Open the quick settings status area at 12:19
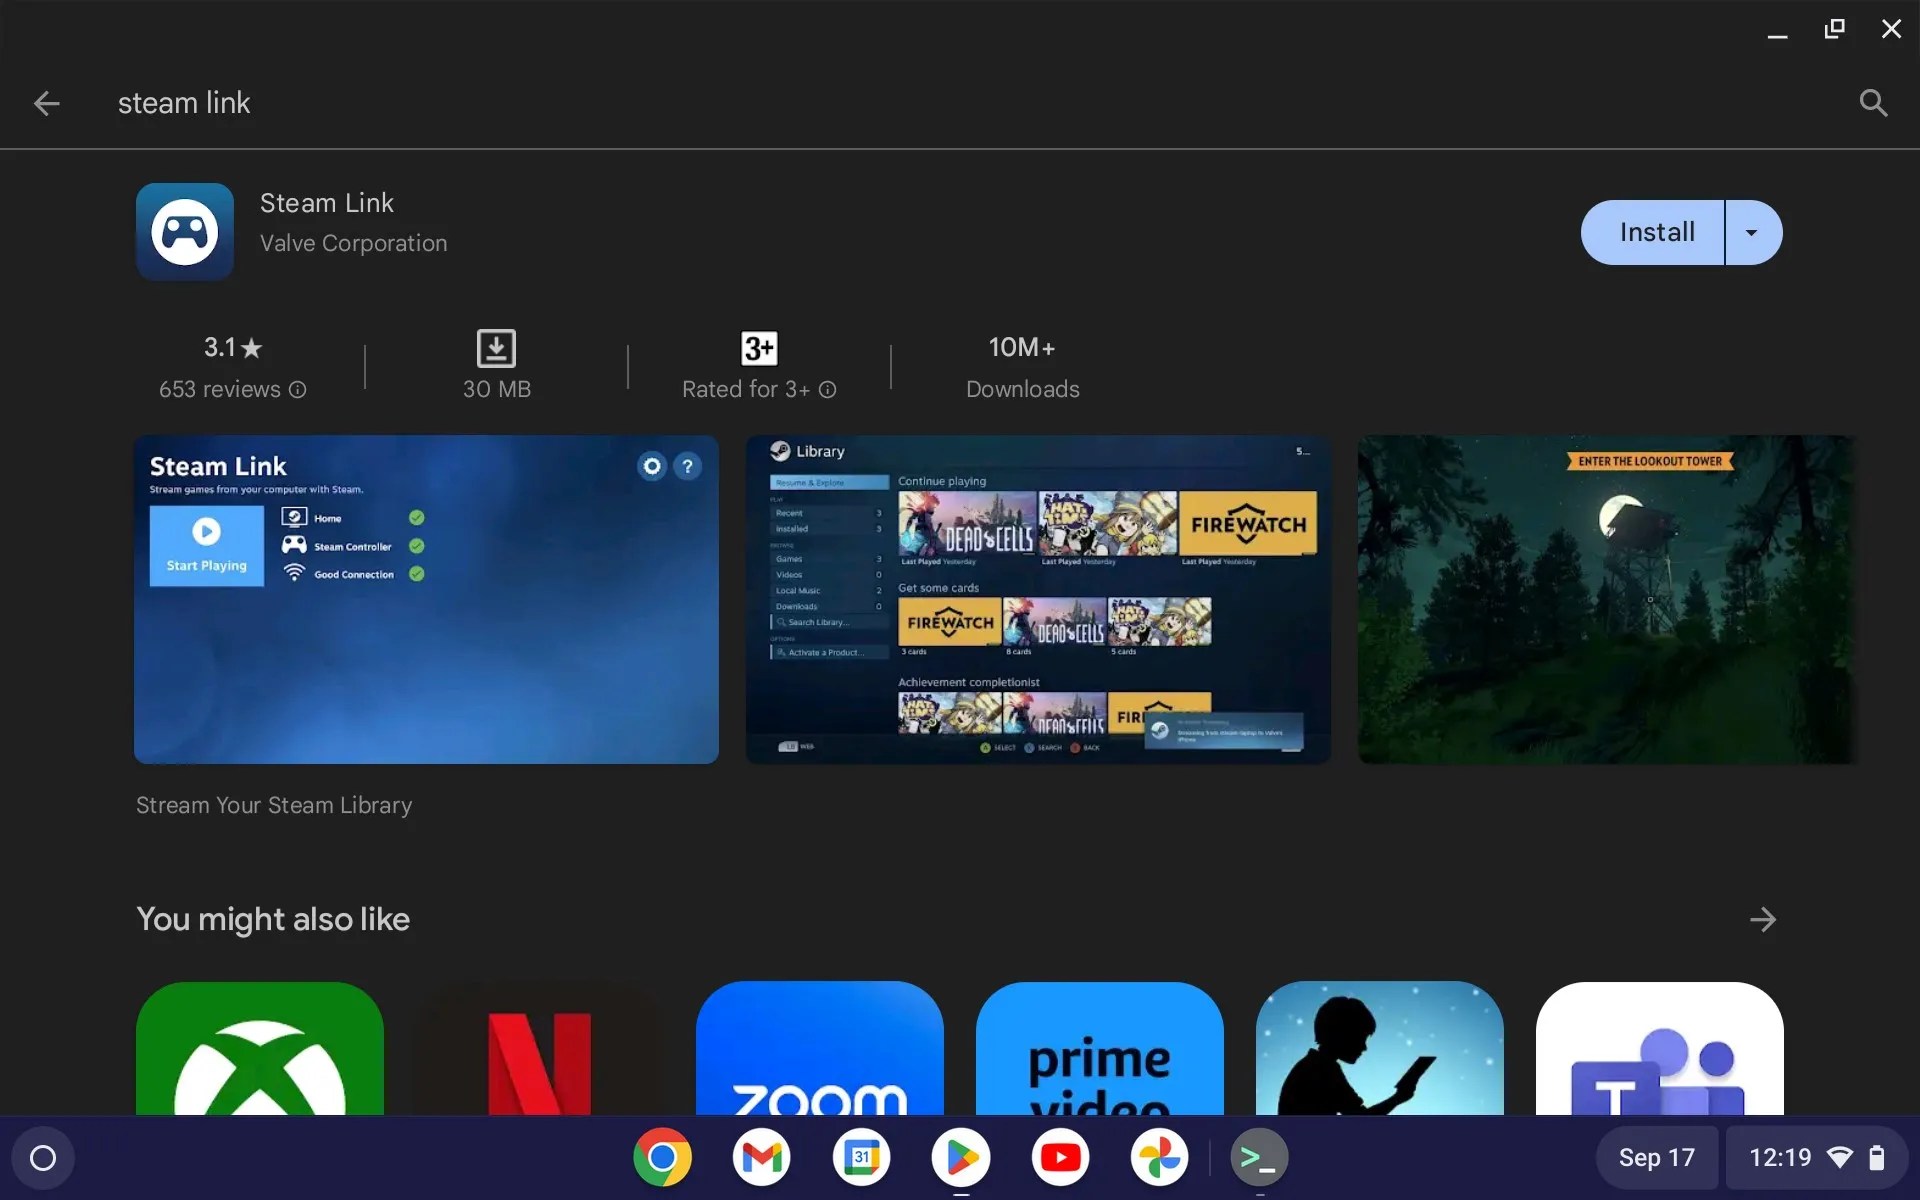The image size is (1920, 1200). point(1817,1158)
